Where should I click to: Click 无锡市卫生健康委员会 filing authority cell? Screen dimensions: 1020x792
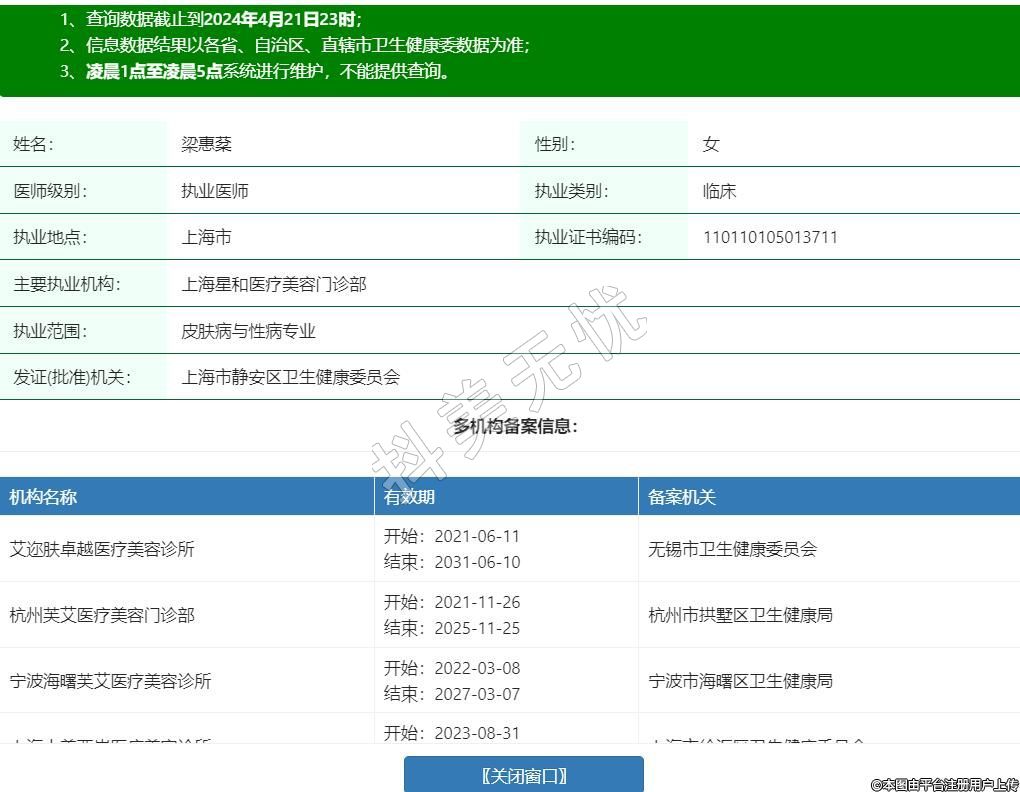click(x=733, y=549)
